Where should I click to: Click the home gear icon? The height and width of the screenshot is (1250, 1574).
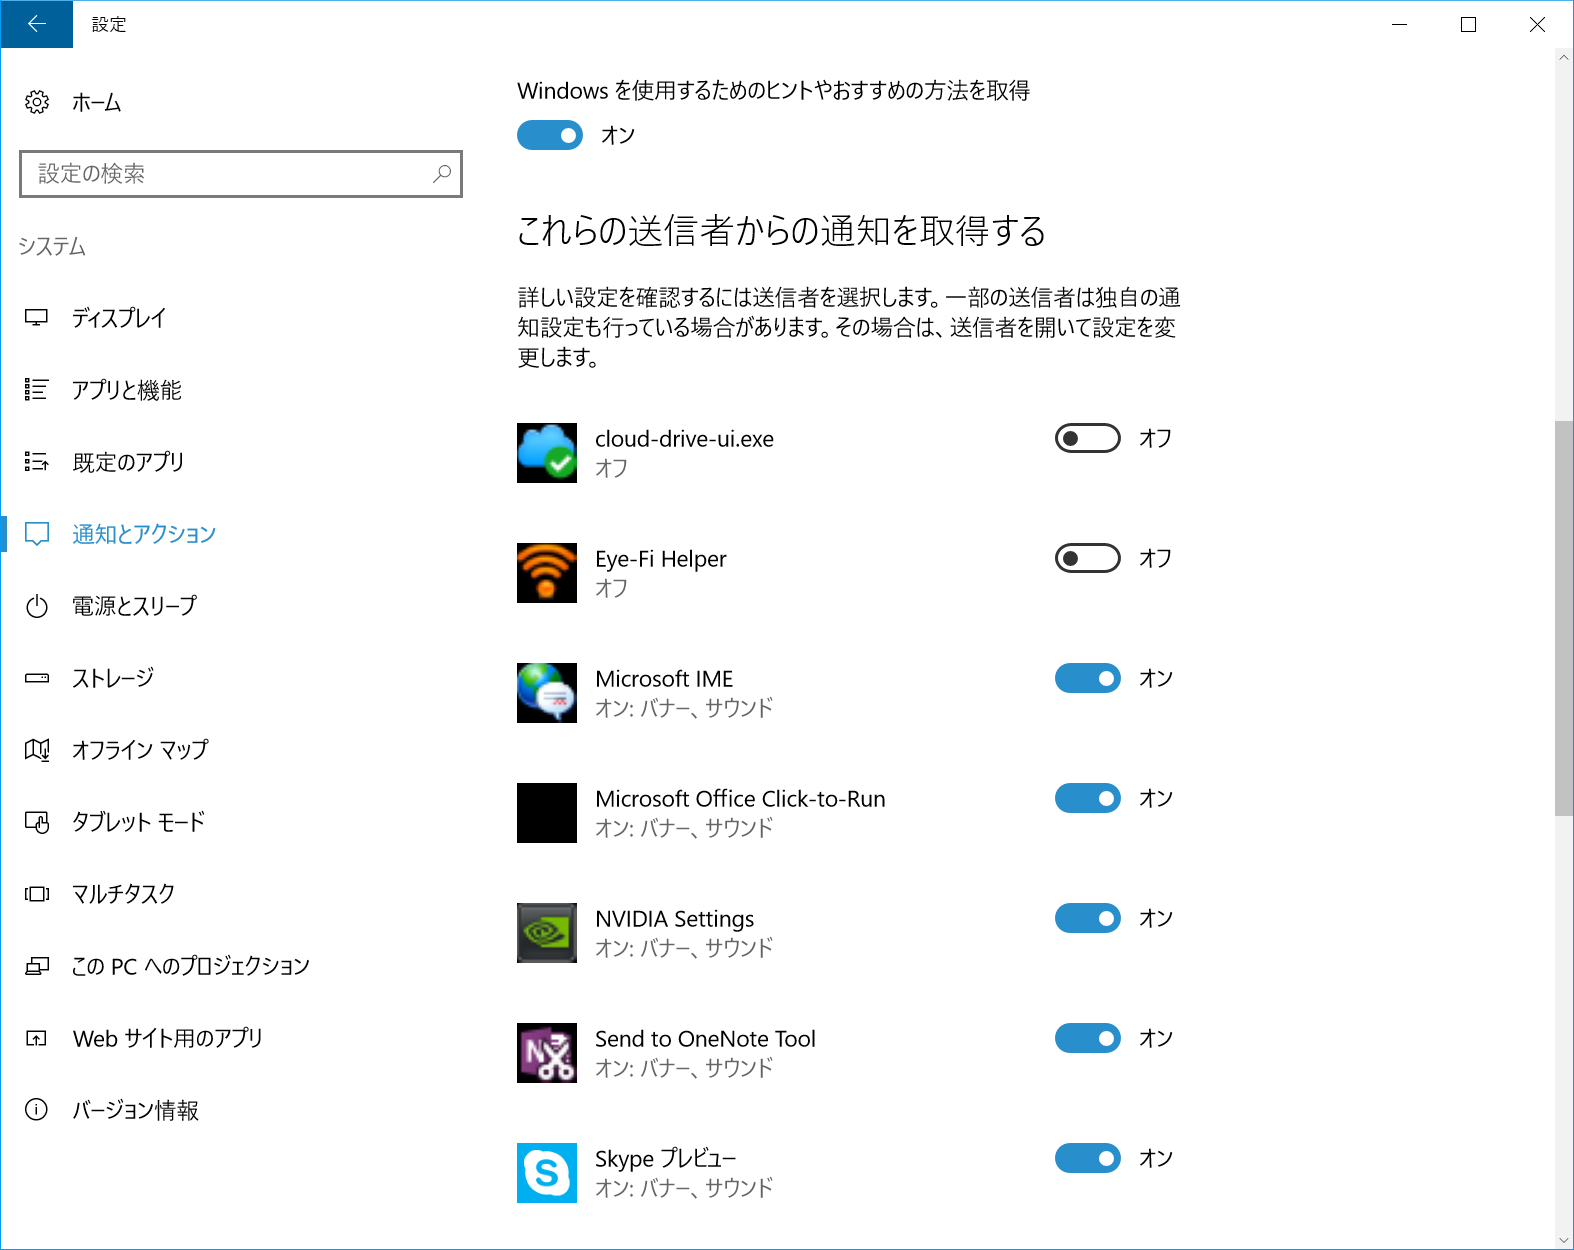pos(37,102)
